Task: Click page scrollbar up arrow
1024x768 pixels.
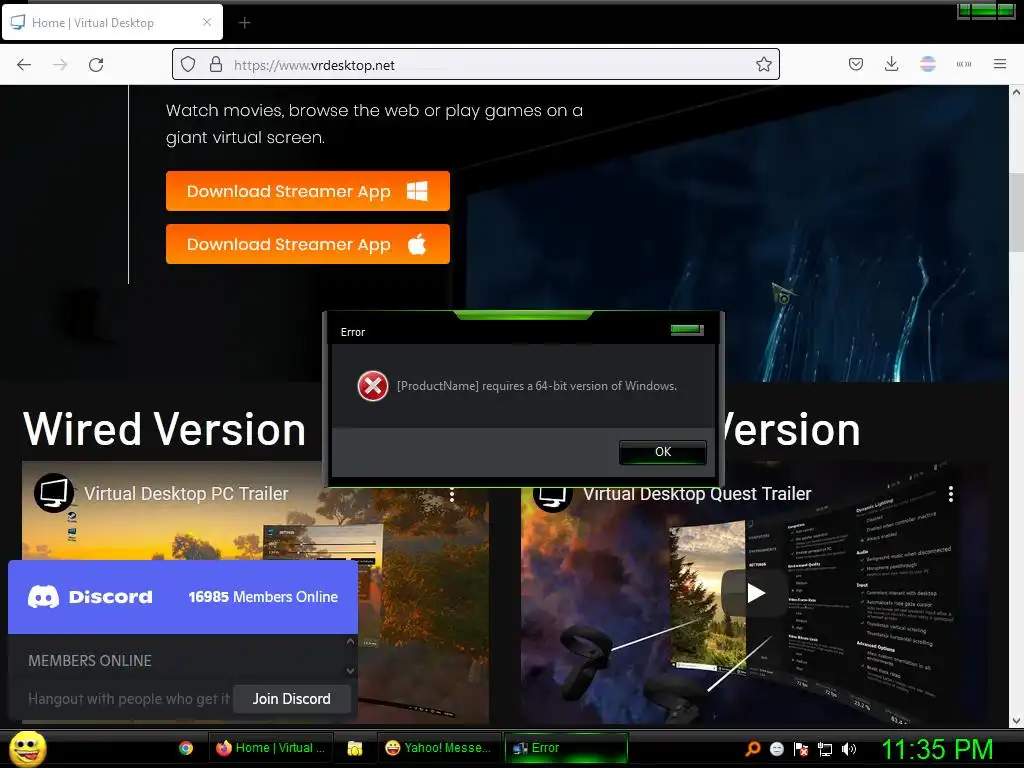Action: tap(1016, 93)
